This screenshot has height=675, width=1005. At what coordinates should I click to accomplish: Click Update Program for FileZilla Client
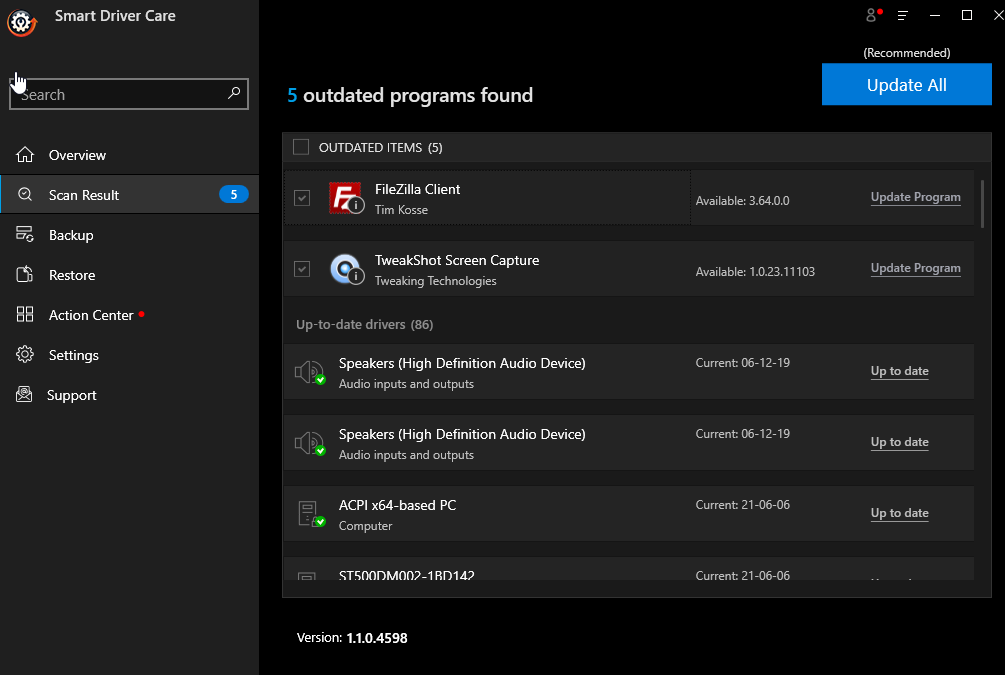click(915, 197)
